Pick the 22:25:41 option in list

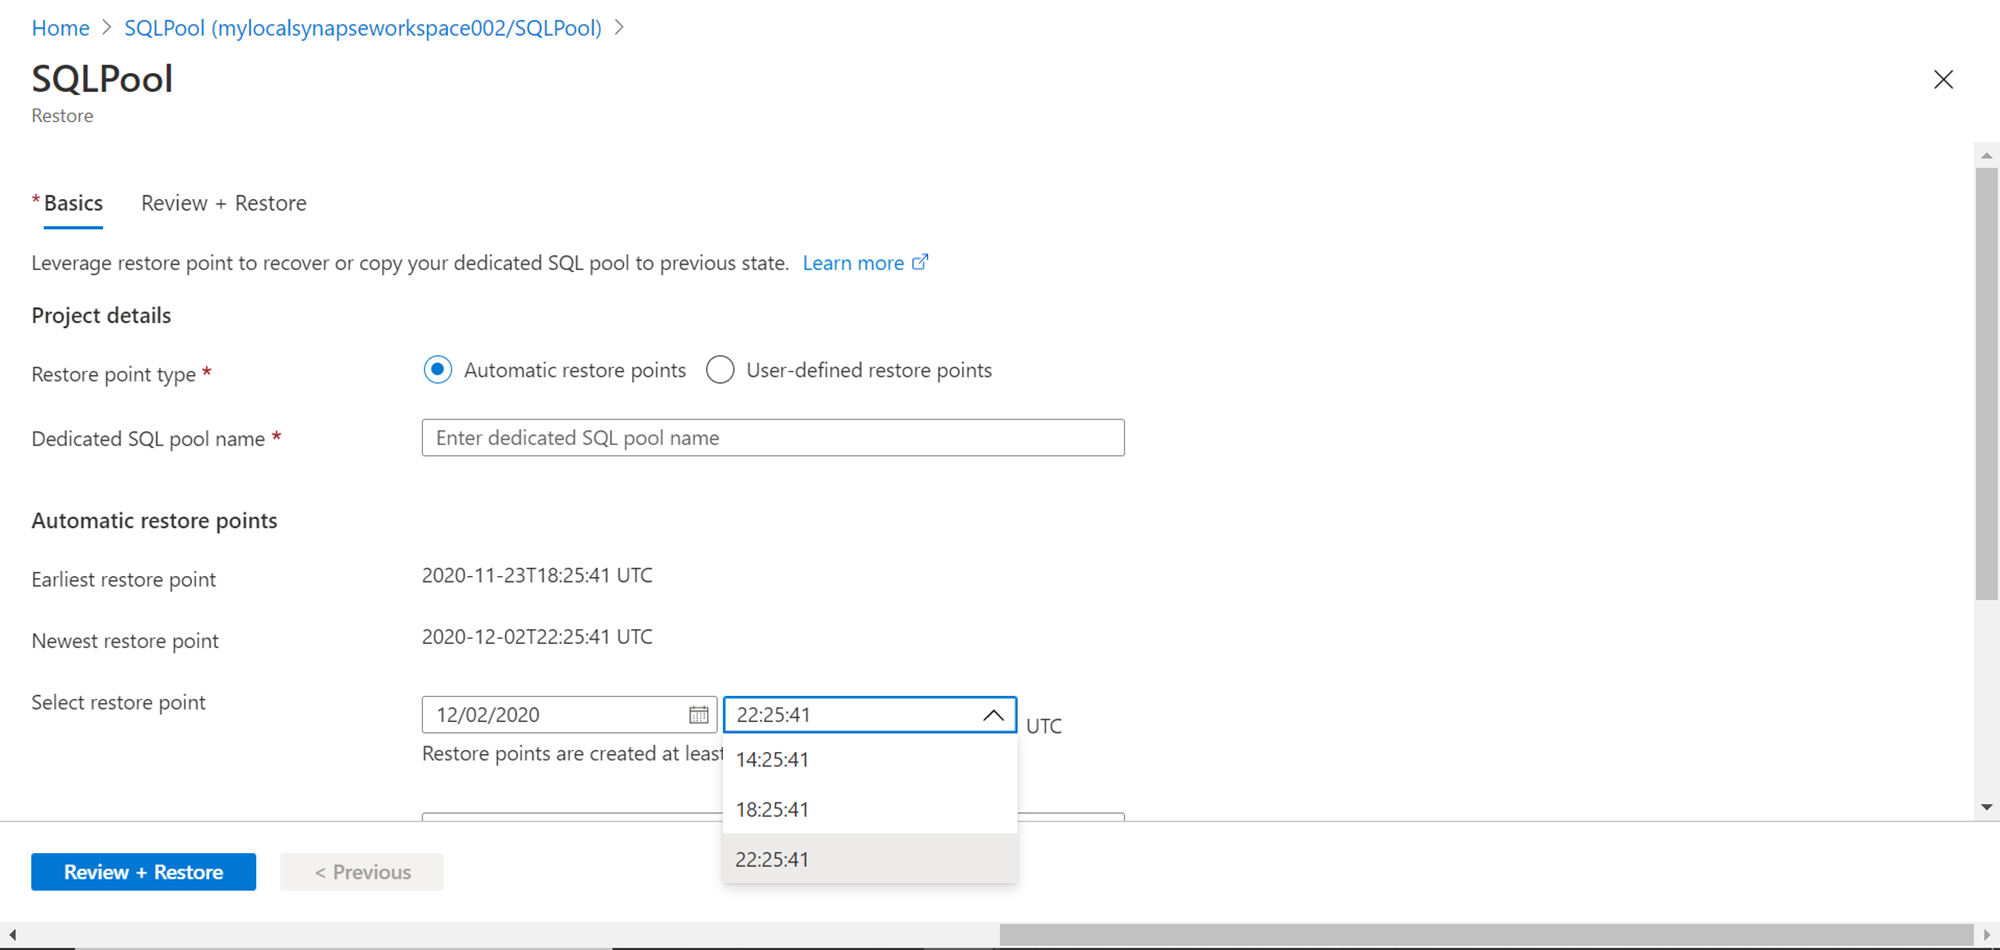(x=772, y=860)
